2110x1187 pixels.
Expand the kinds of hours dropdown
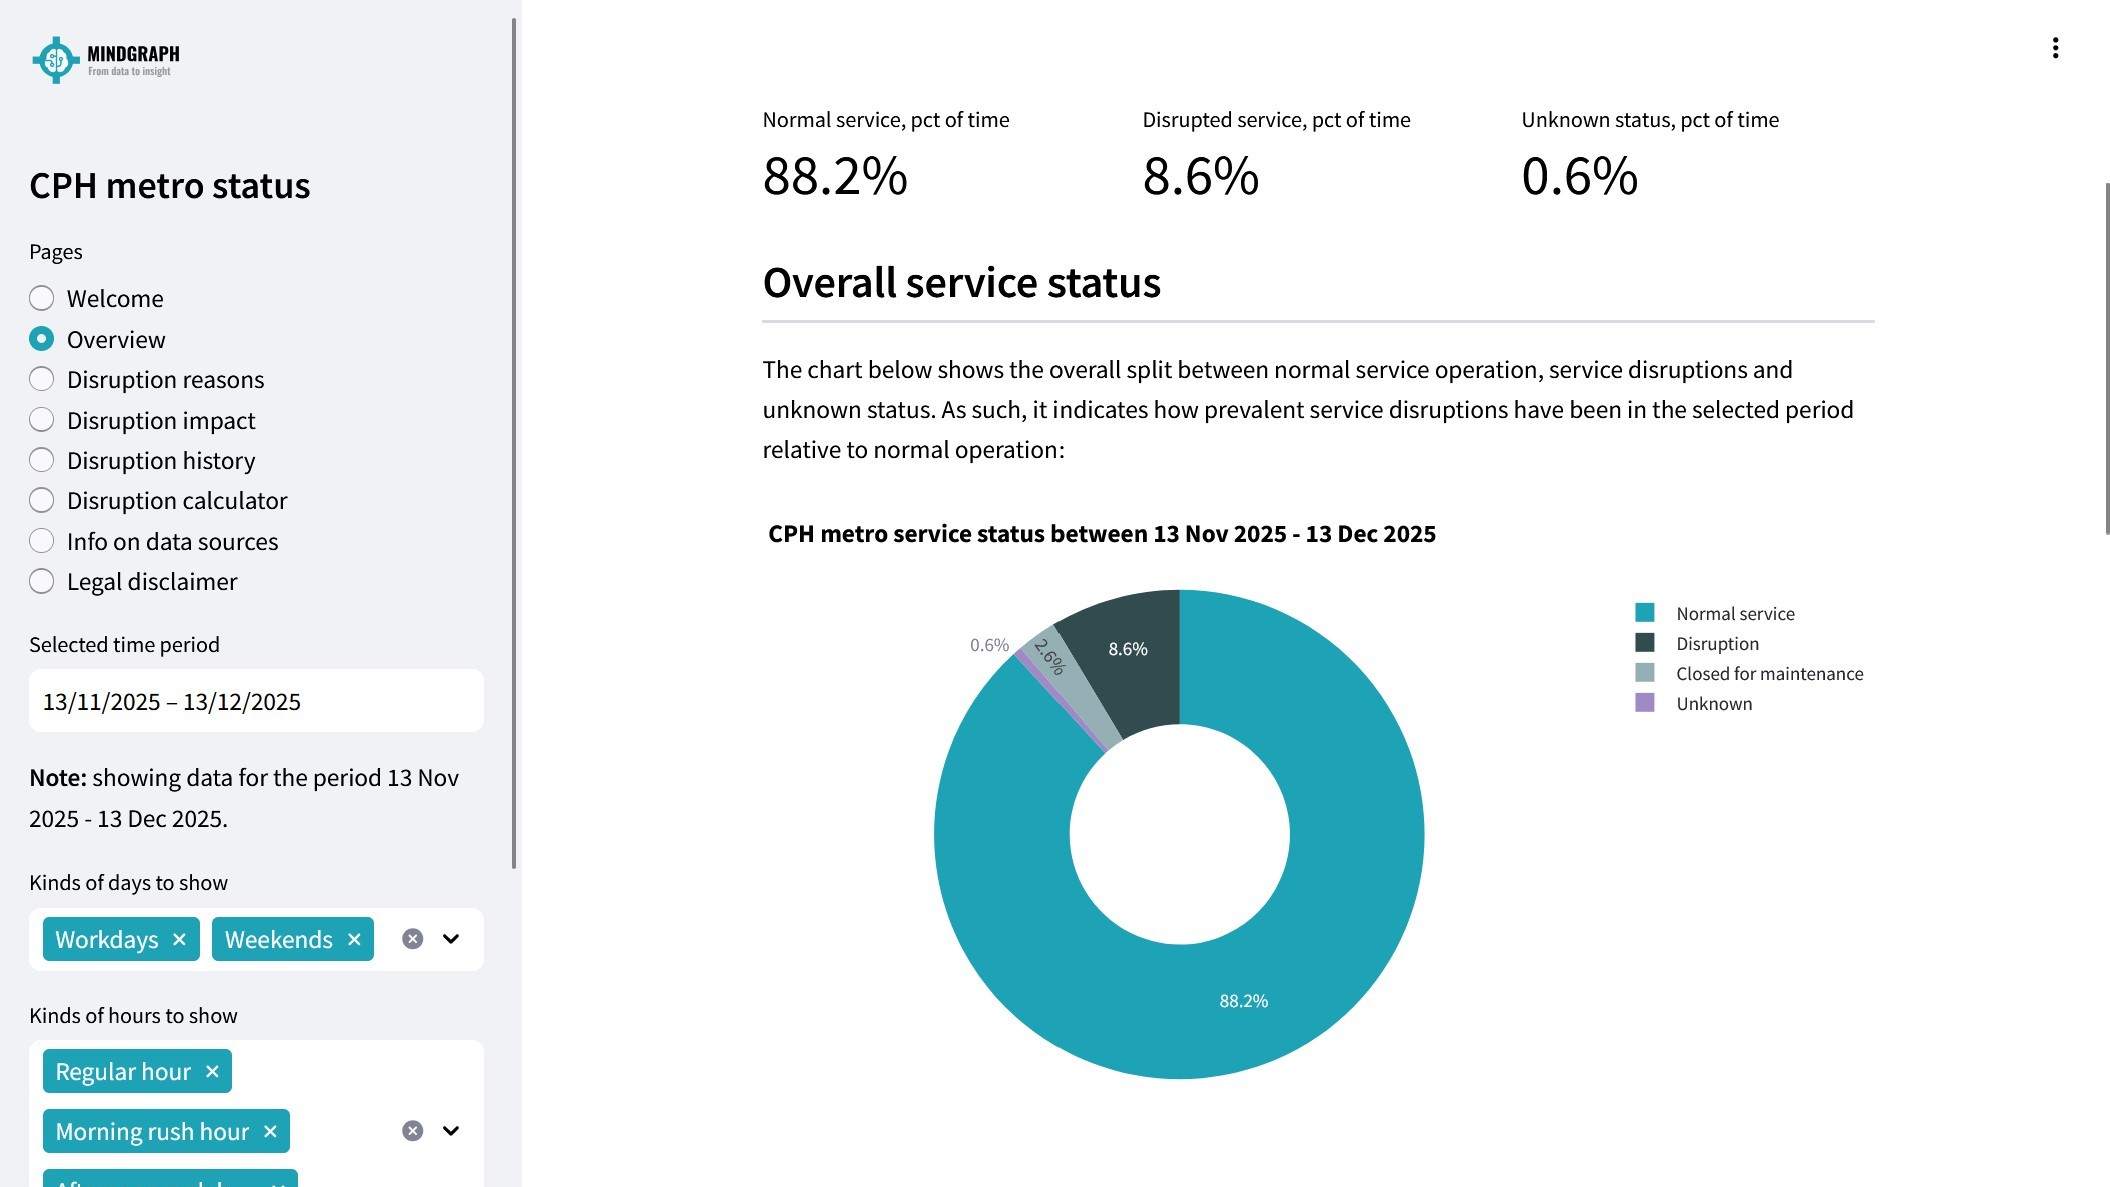tap(451, 1130)
